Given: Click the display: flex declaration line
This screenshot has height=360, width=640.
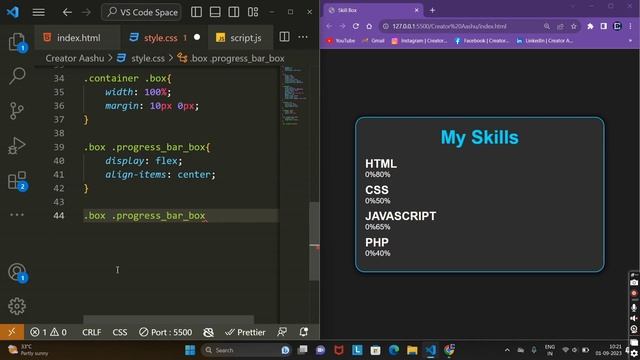Looking at the screenshot, I should pos(144,161).
